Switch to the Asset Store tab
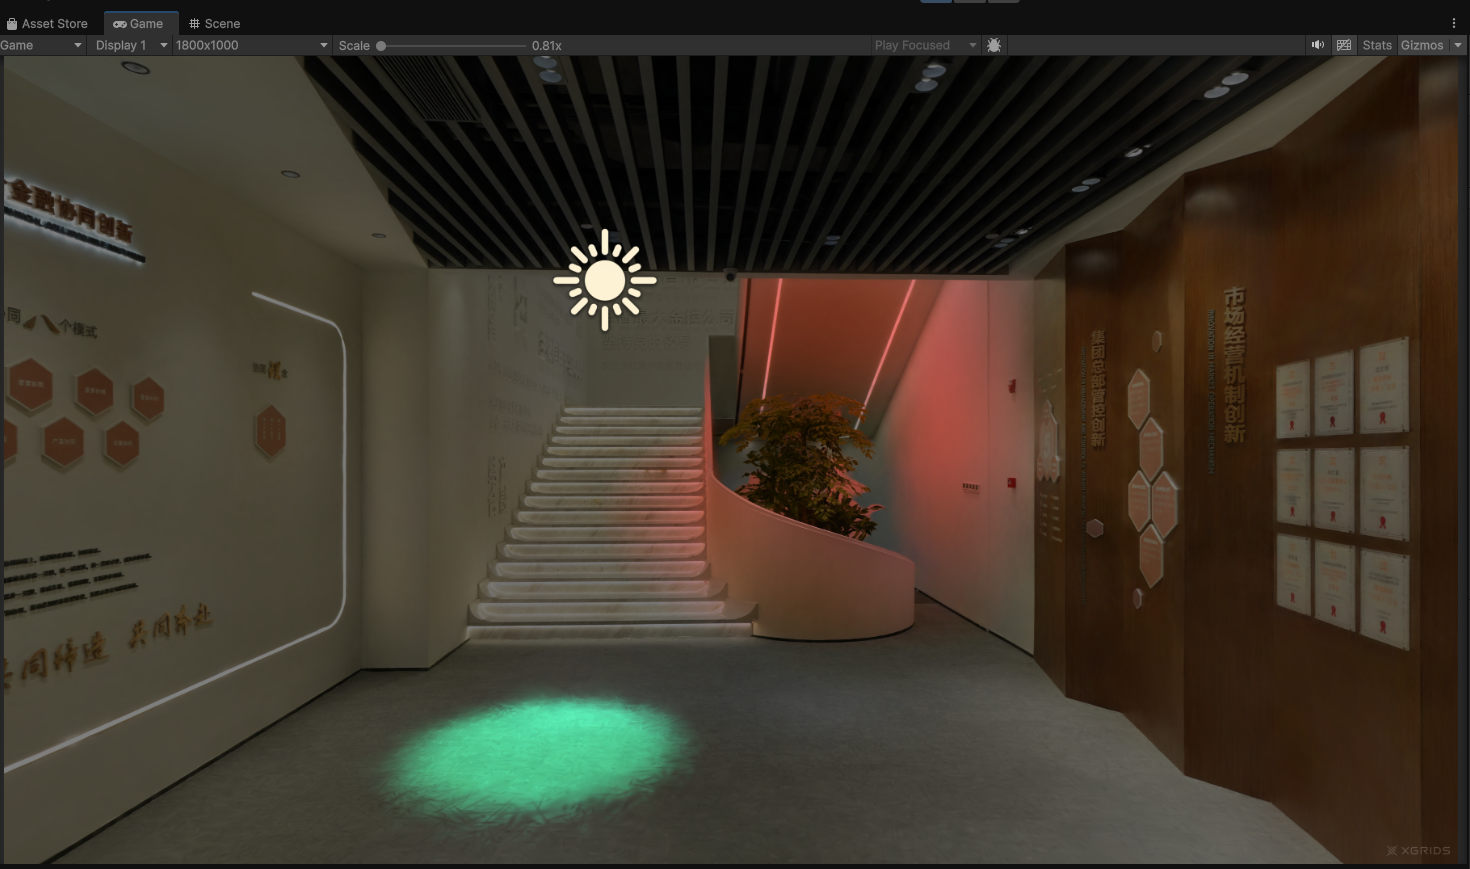Screen dimensions: 1470x869 (47, 23)
